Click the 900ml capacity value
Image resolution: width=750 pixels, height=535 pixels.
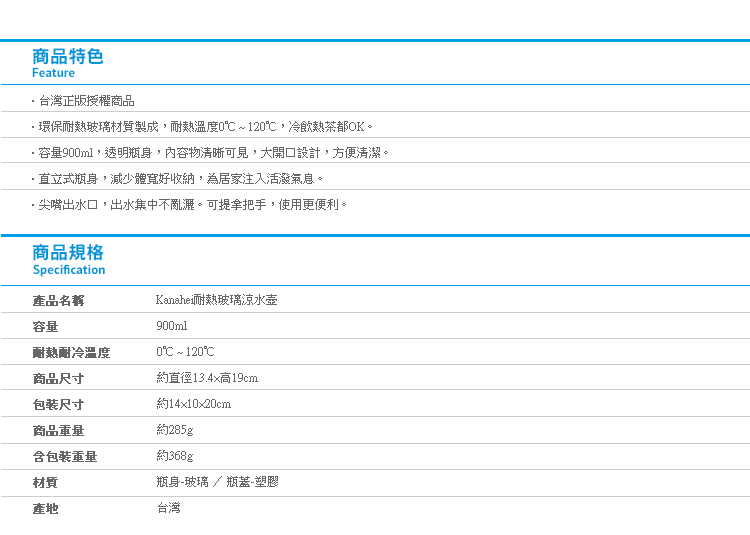172,326
